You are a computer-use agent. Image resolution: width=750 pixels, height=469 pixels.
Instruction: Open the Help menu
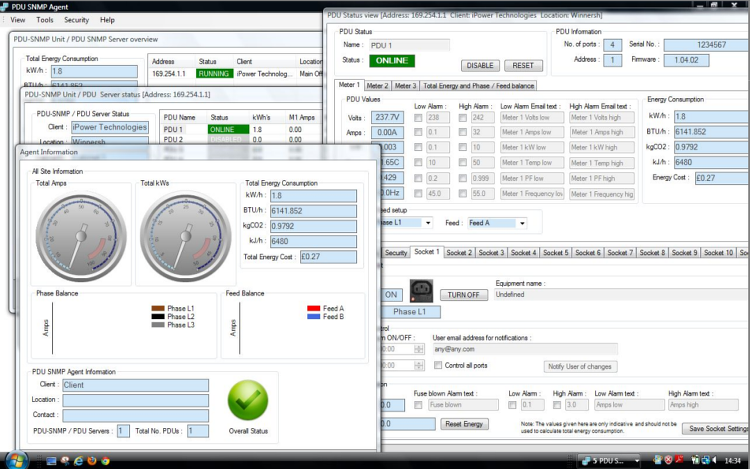107,20
